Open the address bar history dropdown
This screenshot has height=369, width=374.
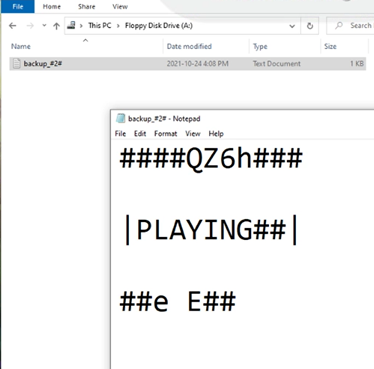[x=292, y=26]
